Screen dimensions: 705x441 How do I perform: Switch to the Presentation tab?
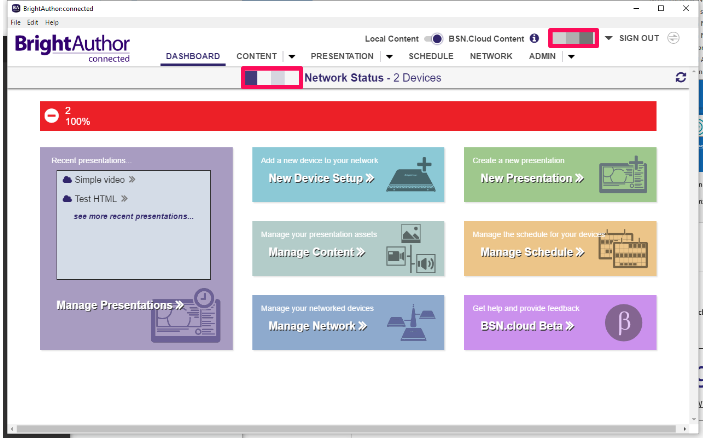click(342, 56)
